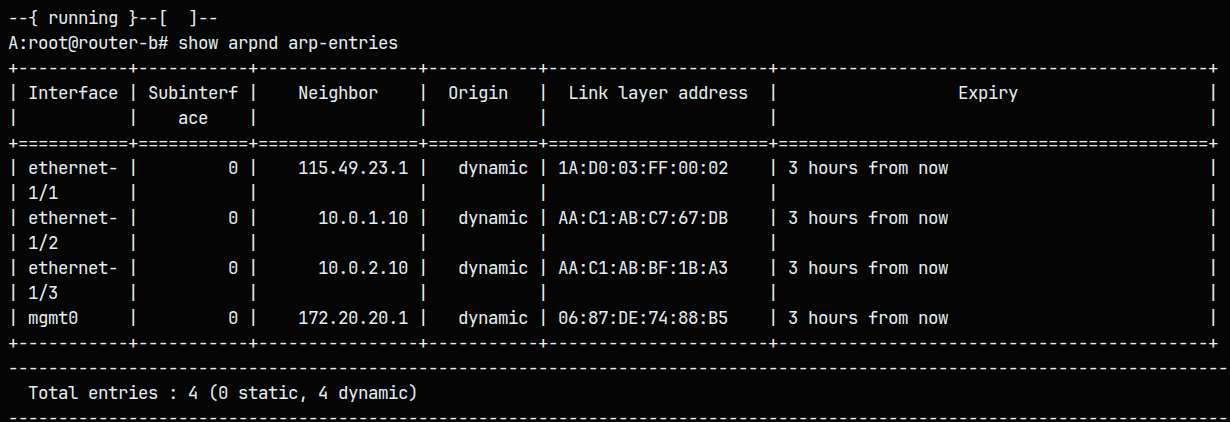This screenshot has width=1230, height=422.
Task: Click neighbor IP 115.49.23.1
Action: click(353, 168)
